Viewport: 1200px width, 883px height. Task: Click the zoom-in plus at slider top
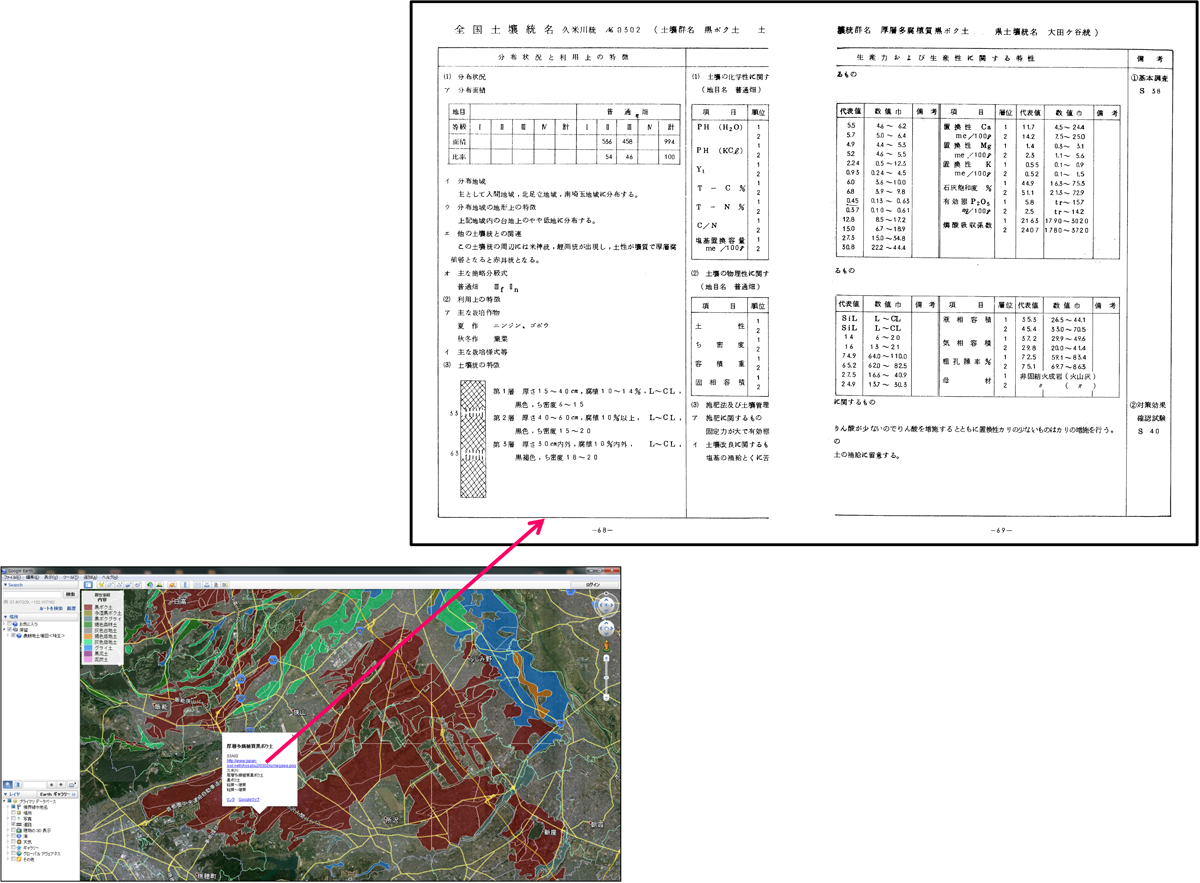pyautogui.click(x=606, y=658)
